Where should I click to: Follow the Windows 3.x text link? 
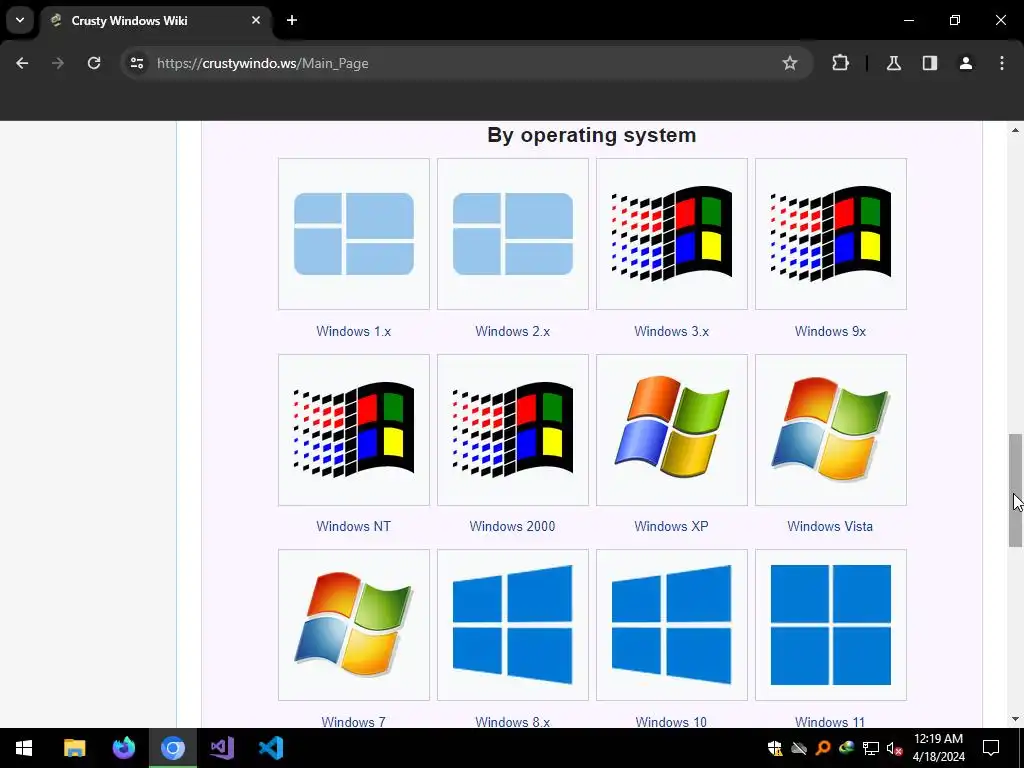671,331
